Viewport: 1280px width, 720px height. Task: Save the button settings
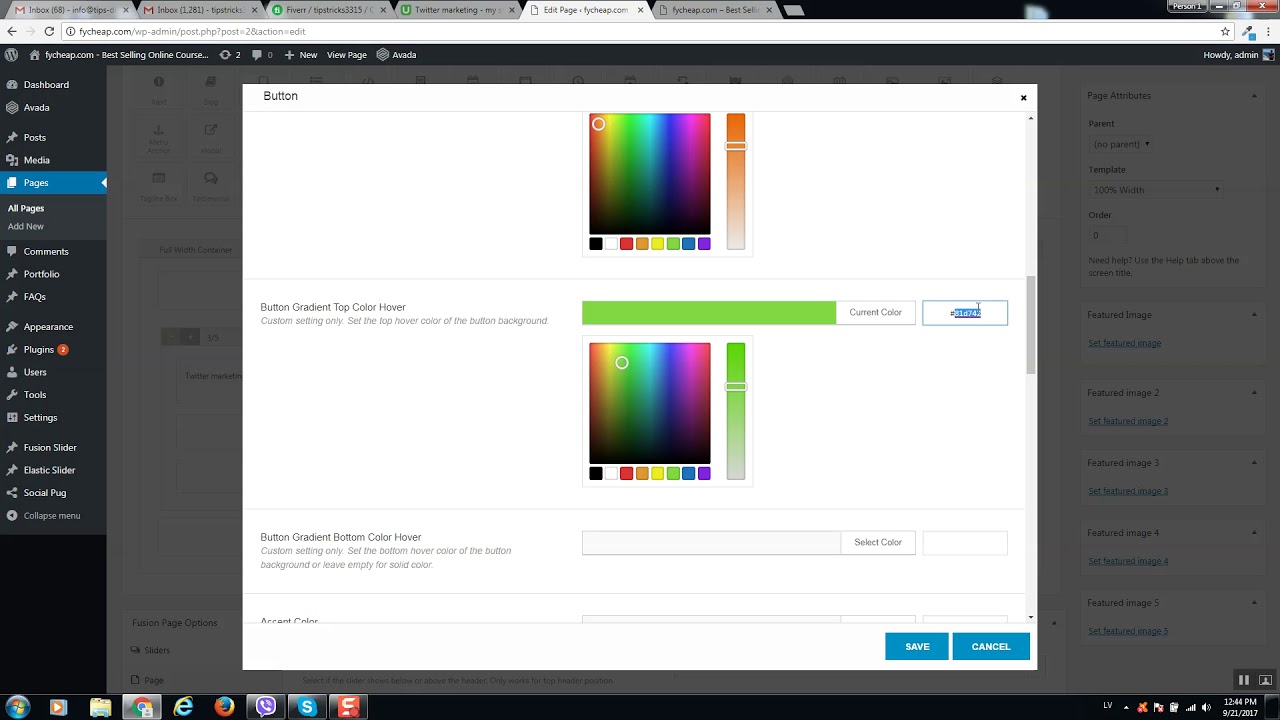pyautogui.click(x=917, y=647)
